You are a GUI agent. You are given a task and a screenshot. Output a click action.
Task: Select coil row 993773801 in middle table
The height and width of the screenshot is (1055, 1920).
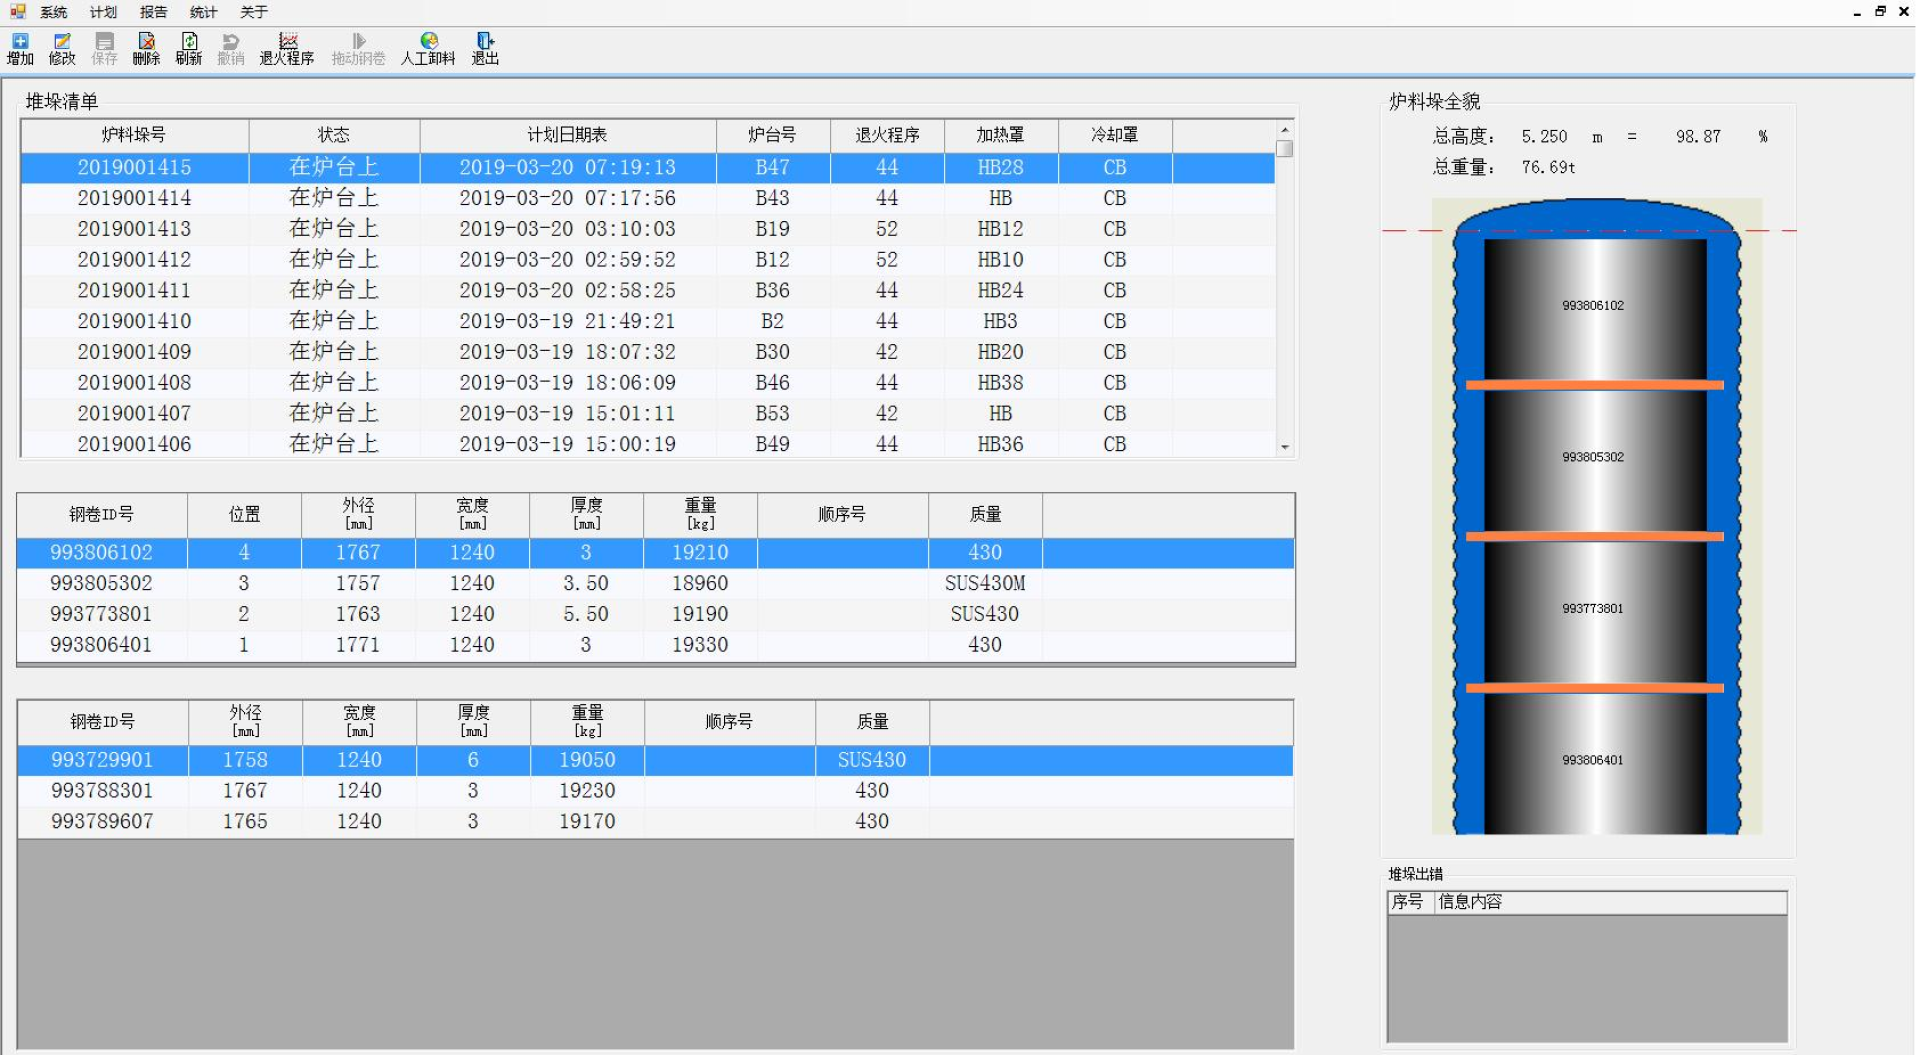click(x=655, y=614)
